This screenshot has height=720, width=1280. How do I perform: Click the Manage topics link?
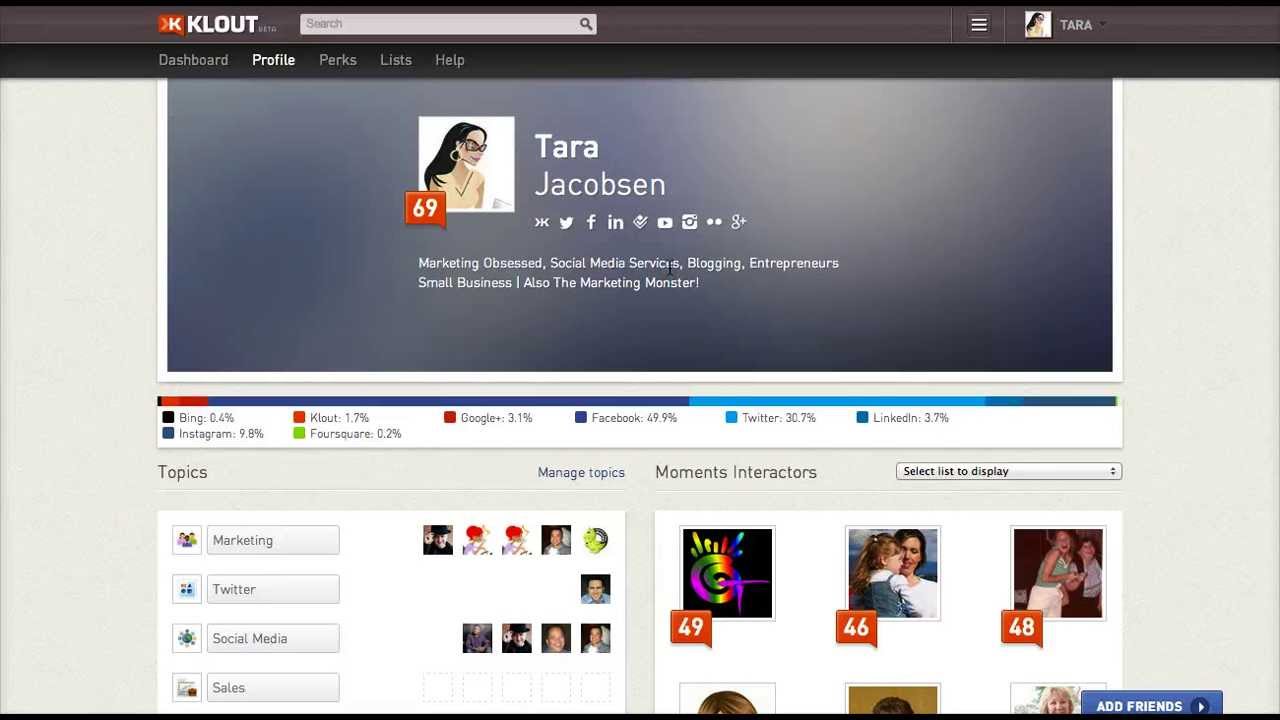click(581, 472)
